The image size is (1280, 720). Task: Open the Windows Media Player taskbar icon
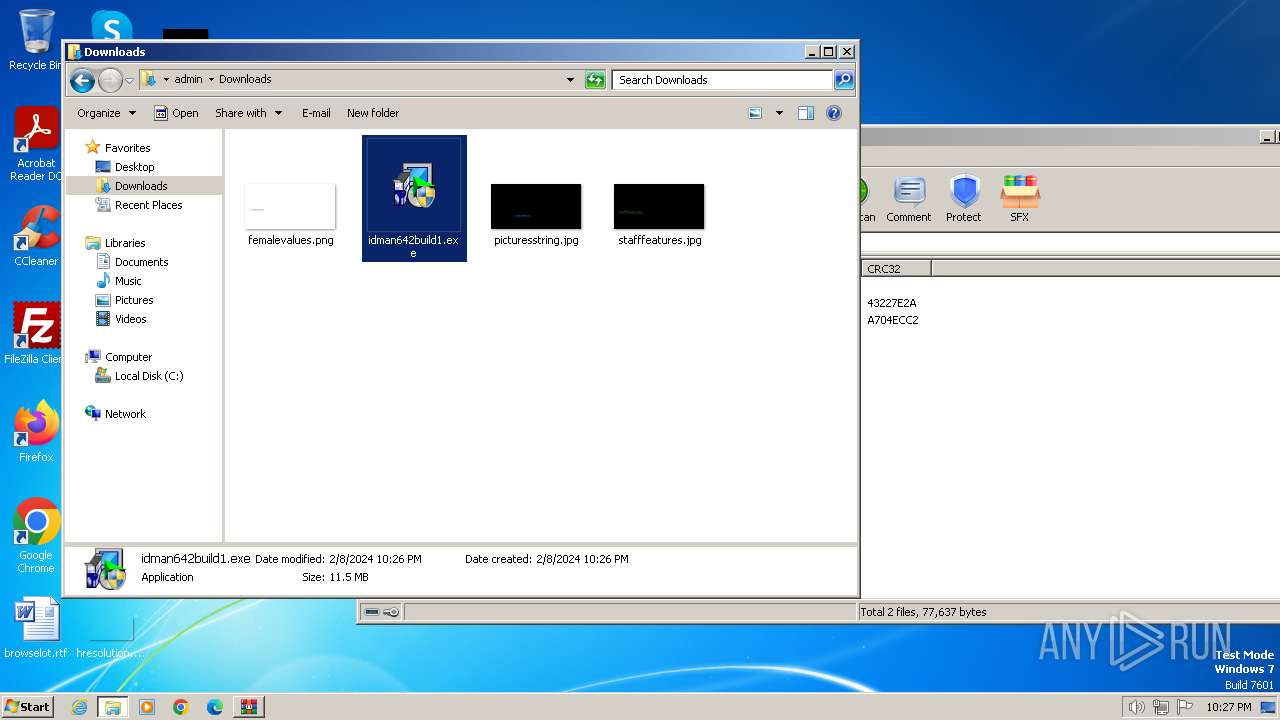click(x=147, y=707)
